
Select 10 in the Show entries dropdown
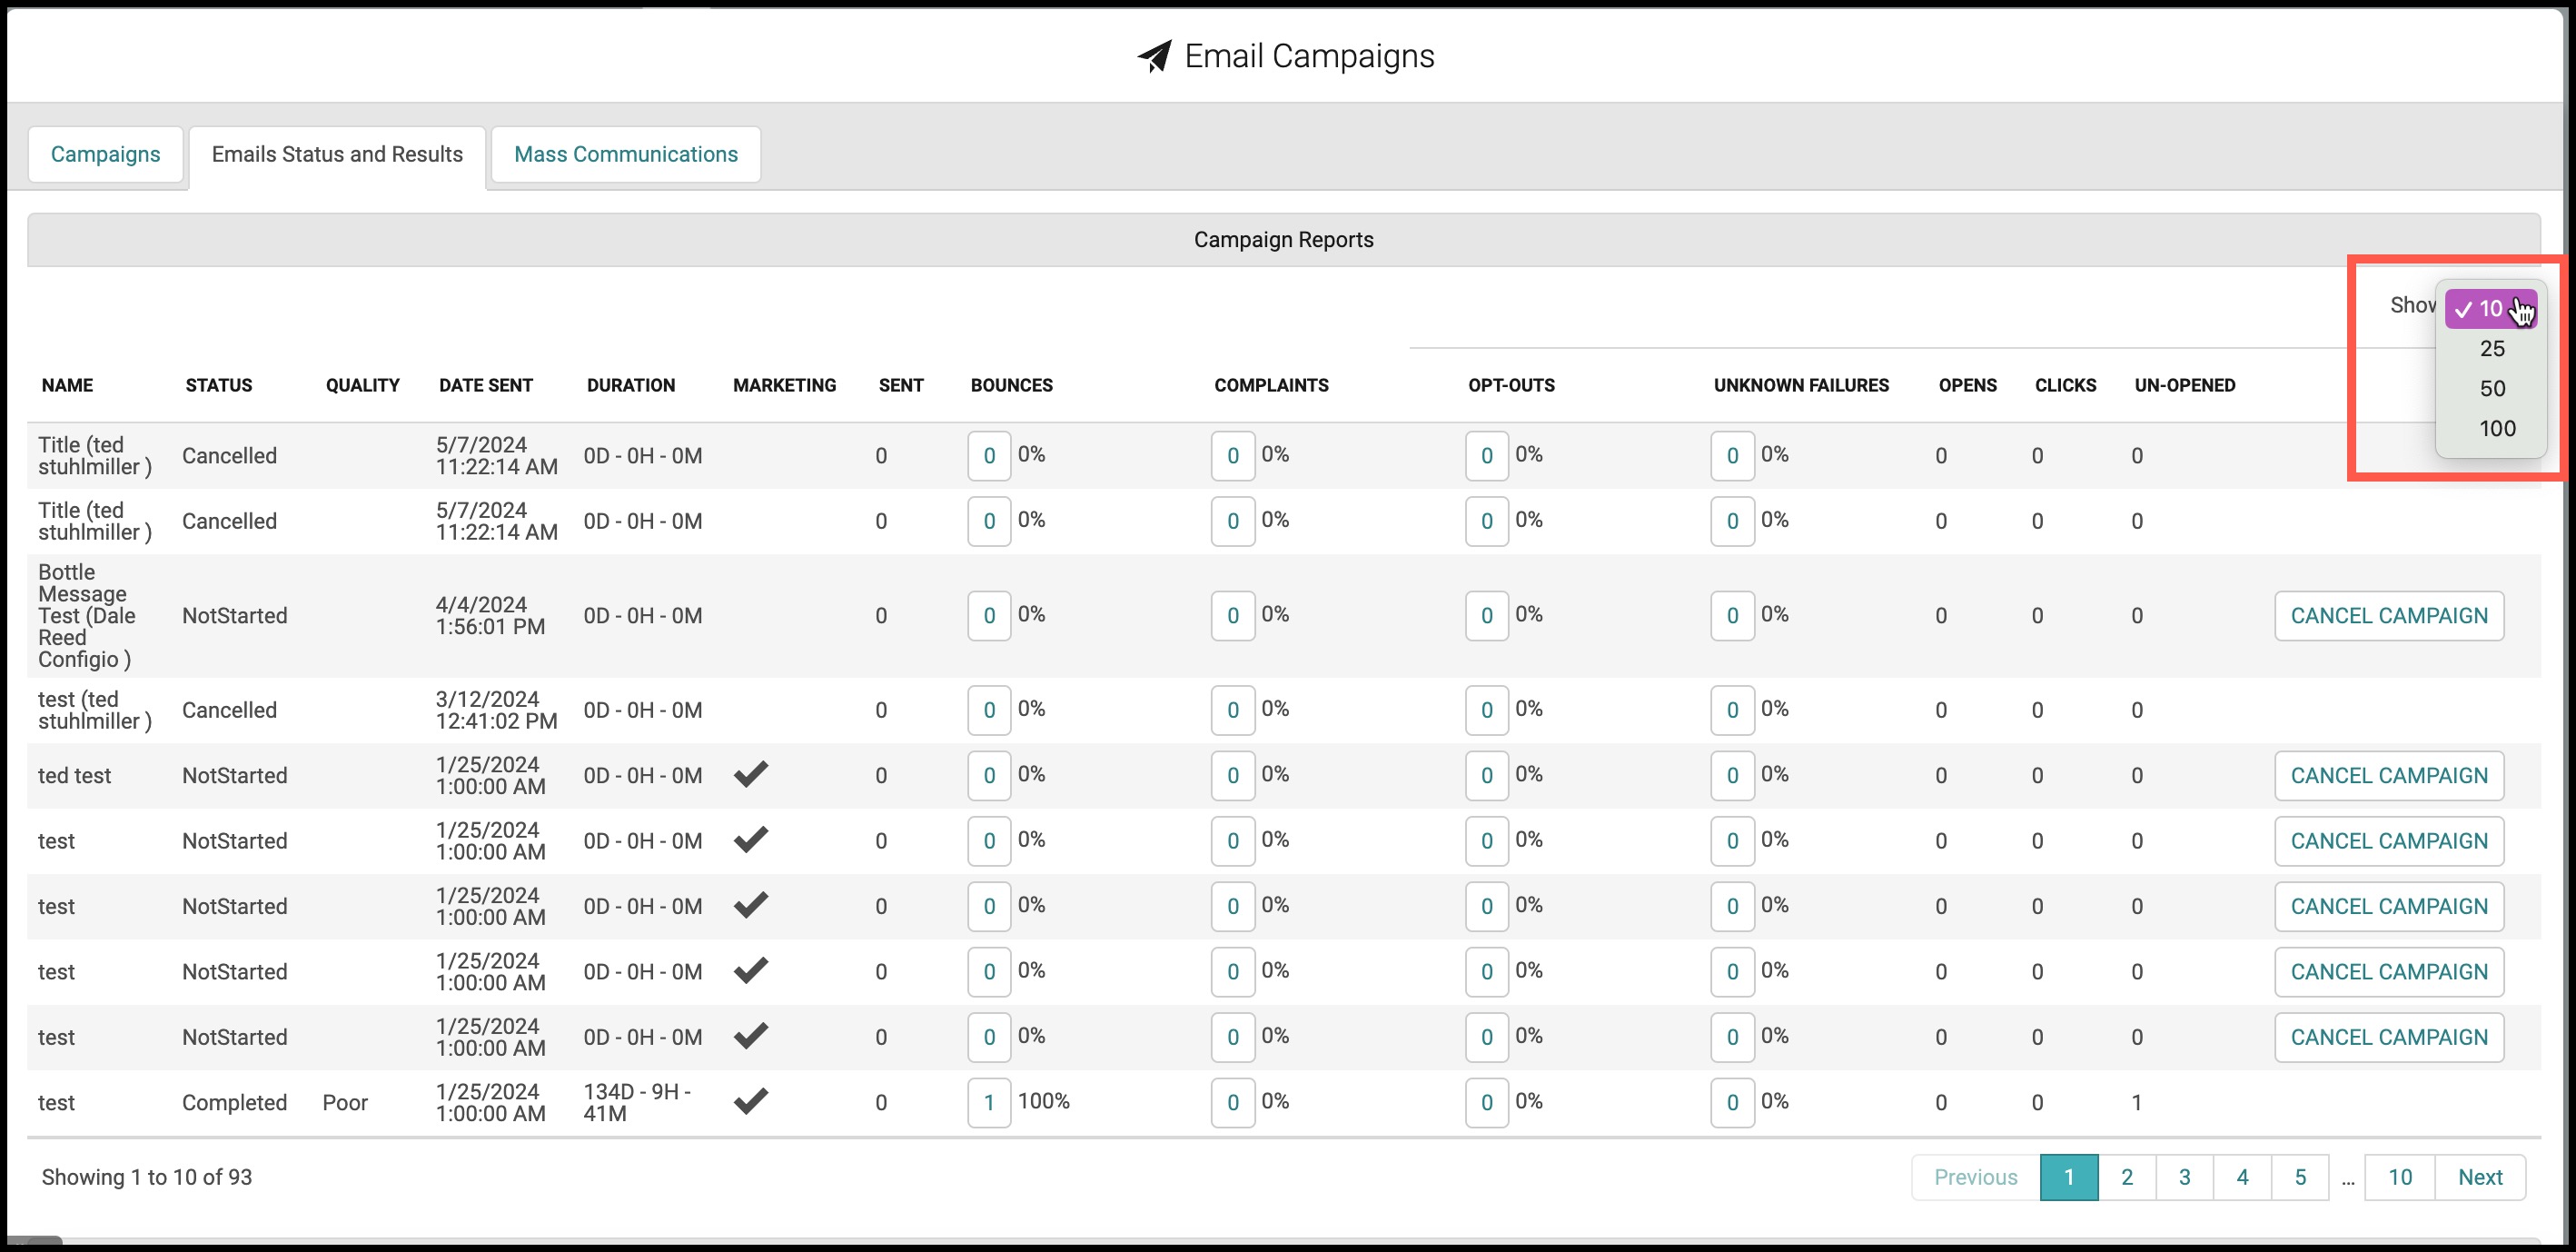(x=2490, y=309)
